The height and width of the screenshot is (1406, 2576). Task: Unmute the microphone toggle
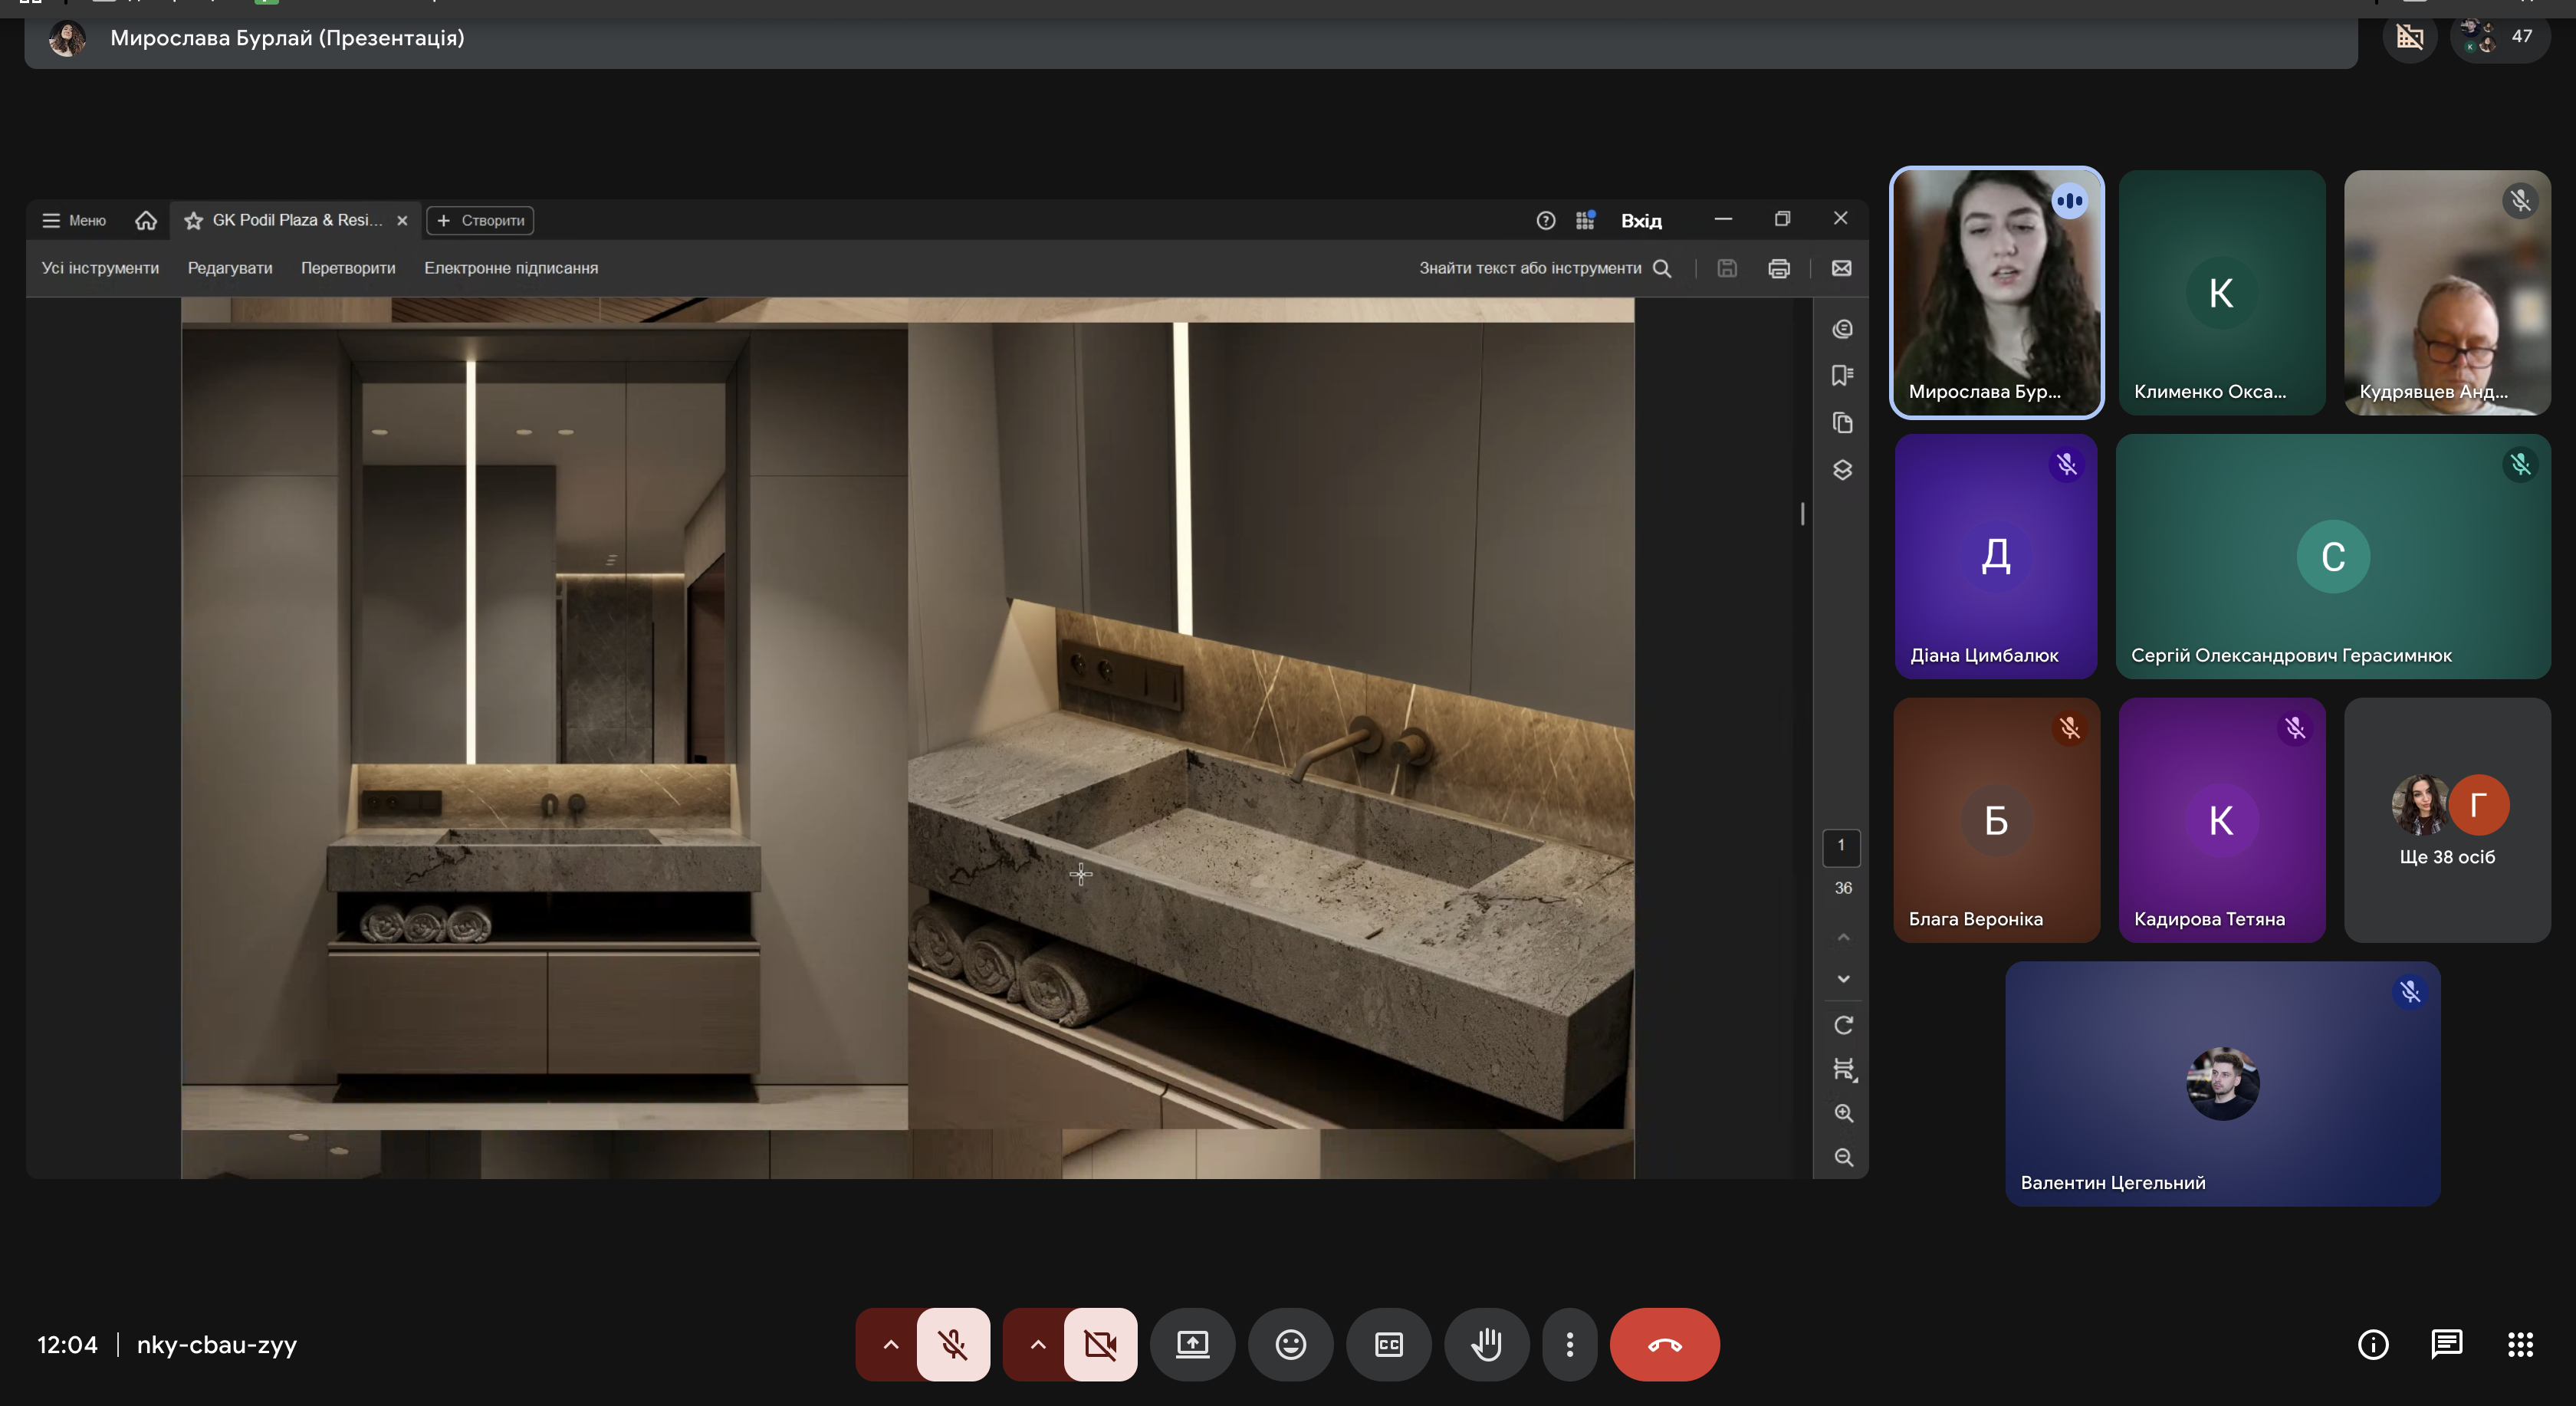tap(953, 1344)
